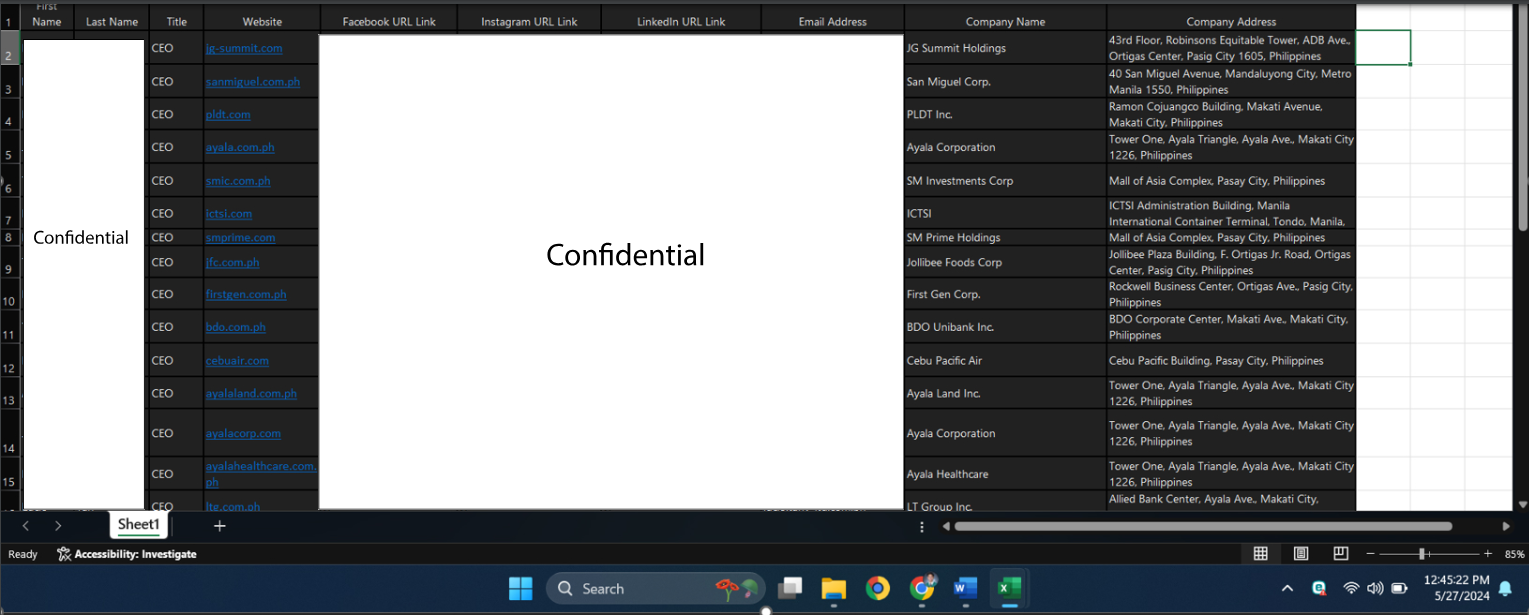Adjust the zoom slider handle
The width and height of the screenshot is (1529, 615).
click(x=1421, y=553)
